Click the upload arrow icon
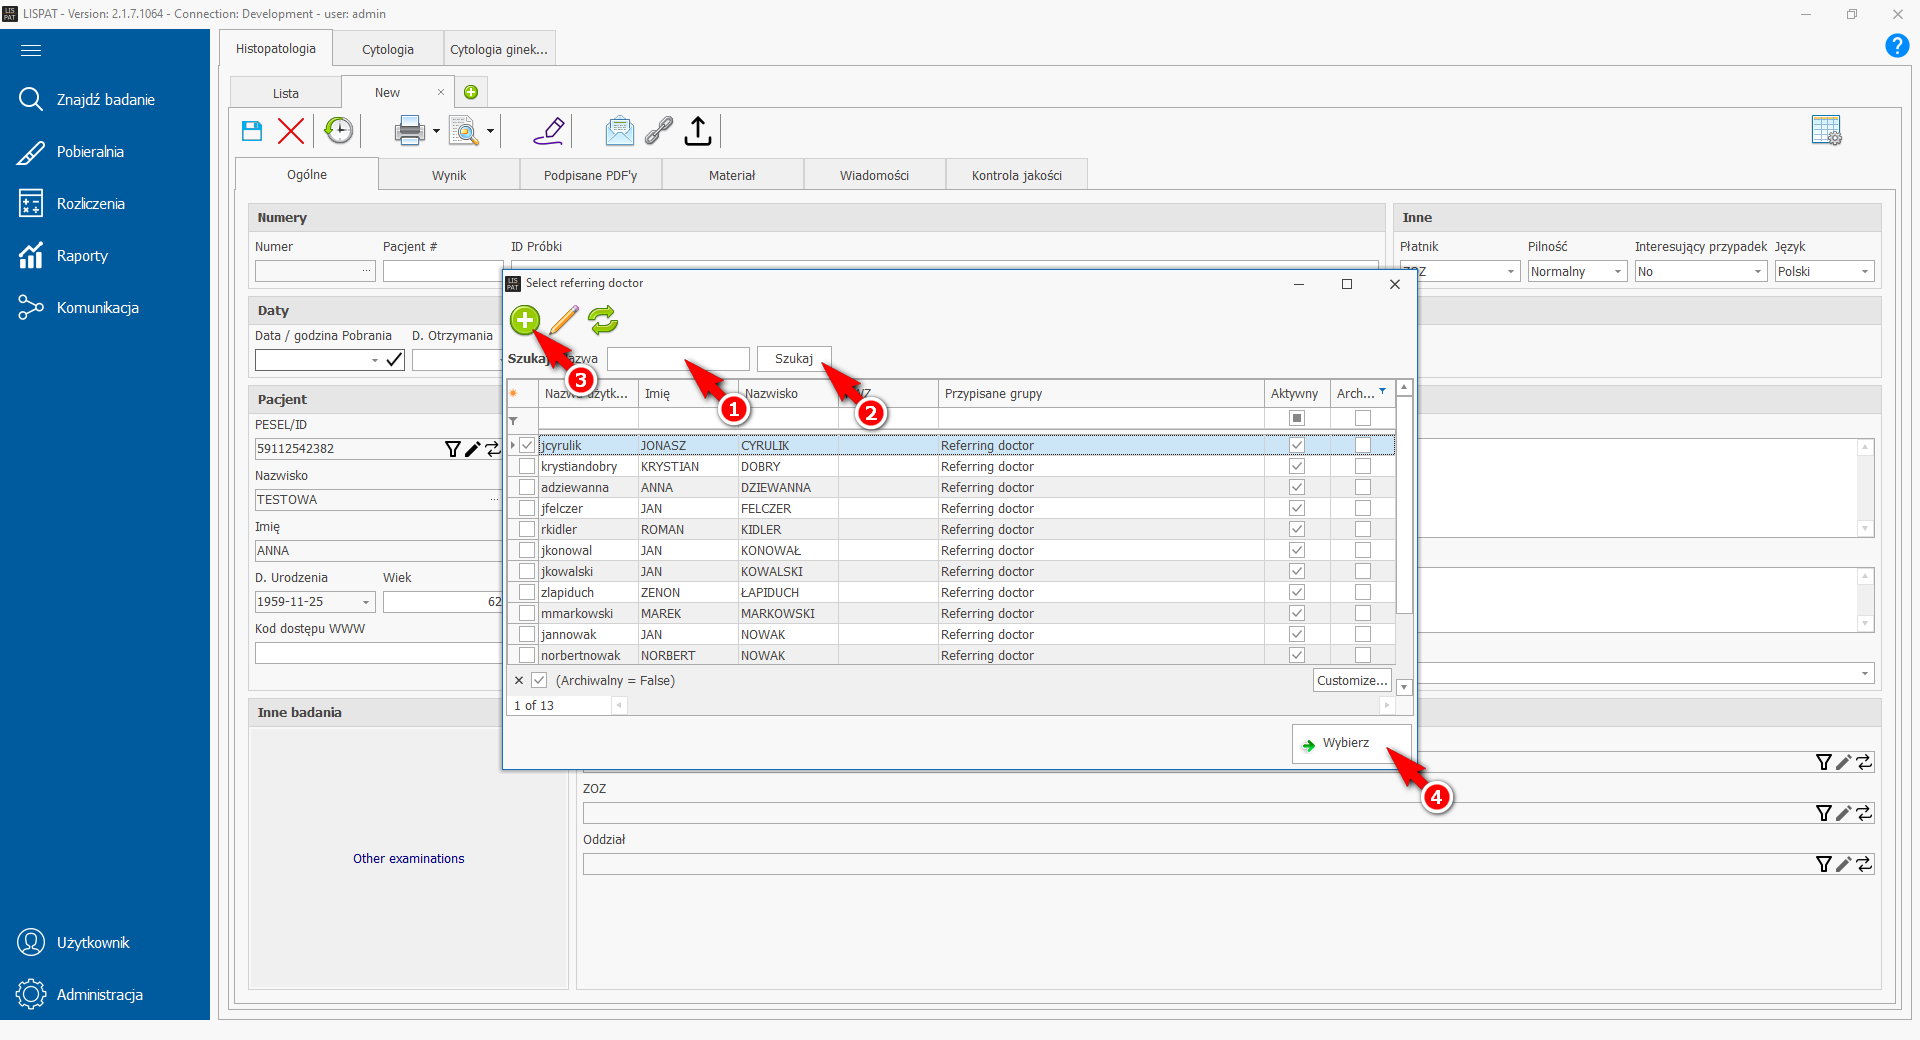The height and width of the screenshot is (1040, 1920). pos(698,131)
